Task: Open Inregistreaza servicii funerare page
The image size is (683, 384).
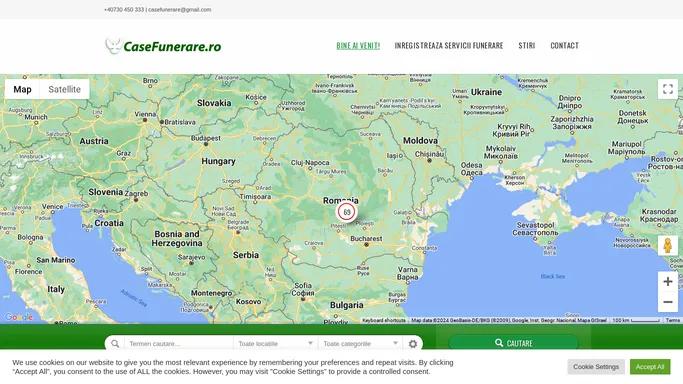Action: [449, 45]
